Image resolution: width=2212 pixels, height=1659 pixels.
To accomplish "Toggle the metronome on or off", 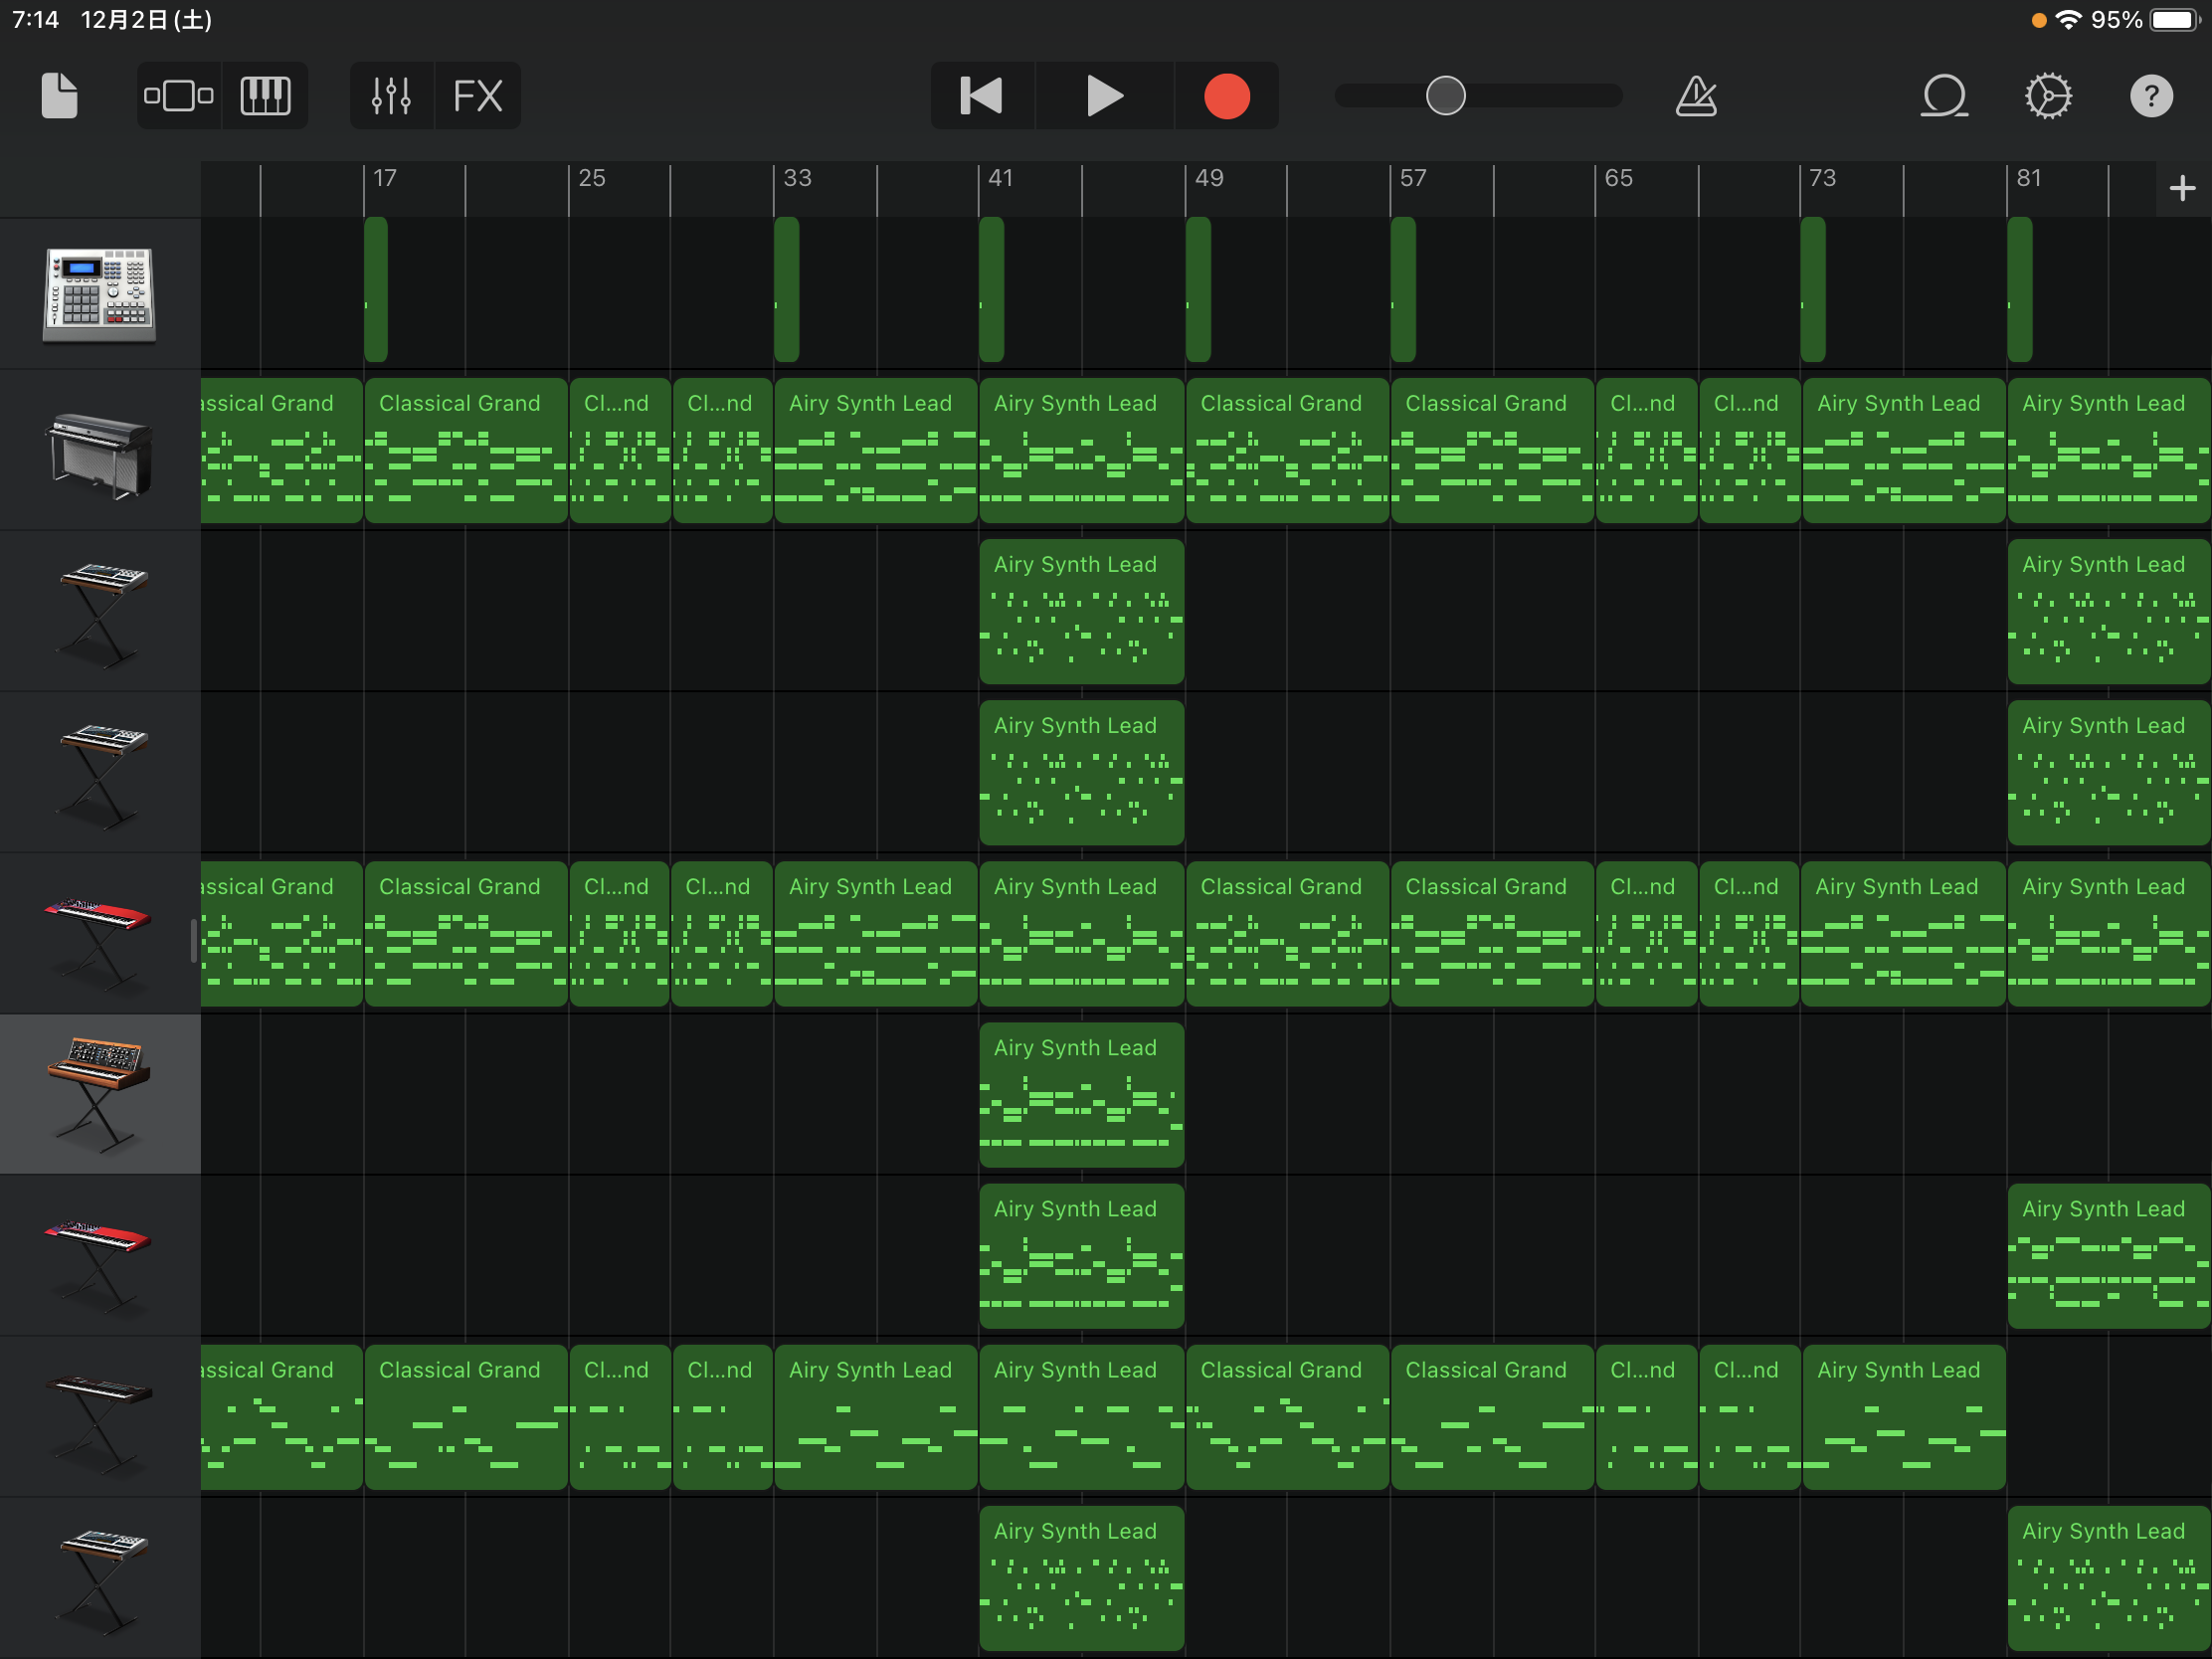I will 1696,96.
